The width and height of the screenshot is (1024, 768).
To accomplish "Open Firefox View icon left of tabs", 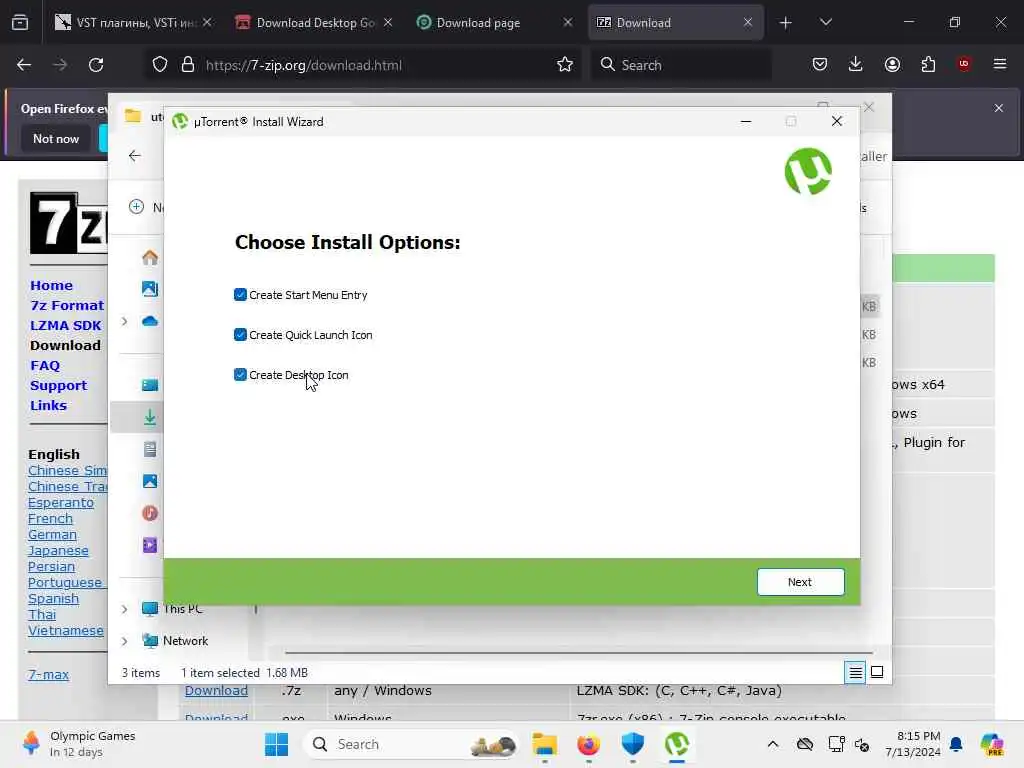I will pos(20,23).
